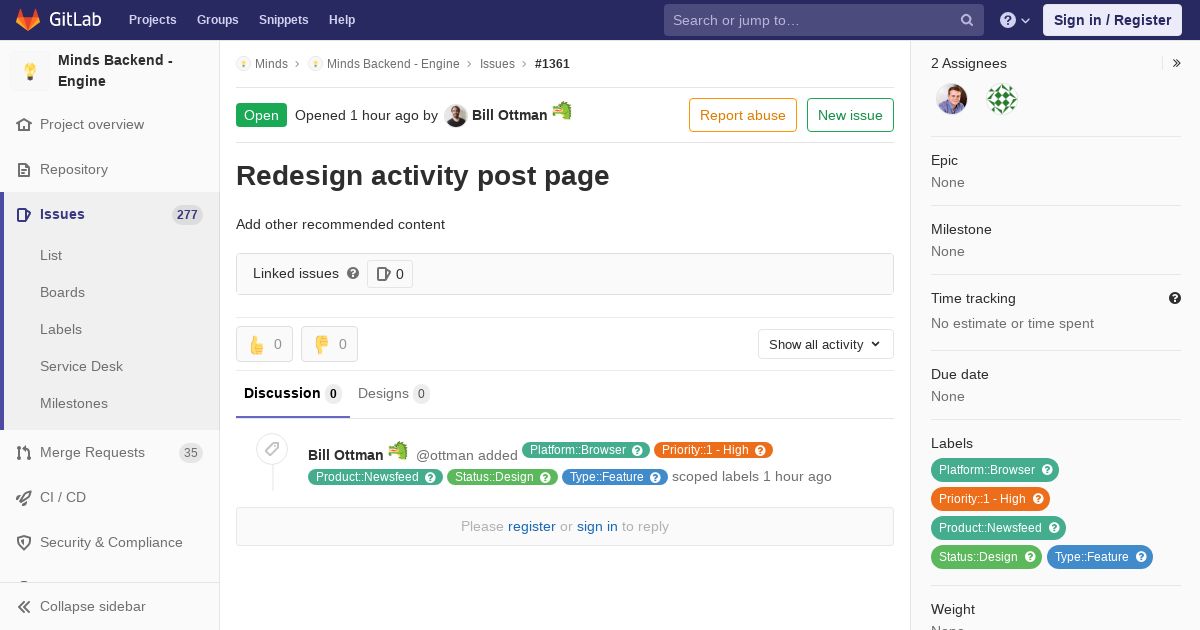Give a thumbs up reaction

[x=264, y=344]
